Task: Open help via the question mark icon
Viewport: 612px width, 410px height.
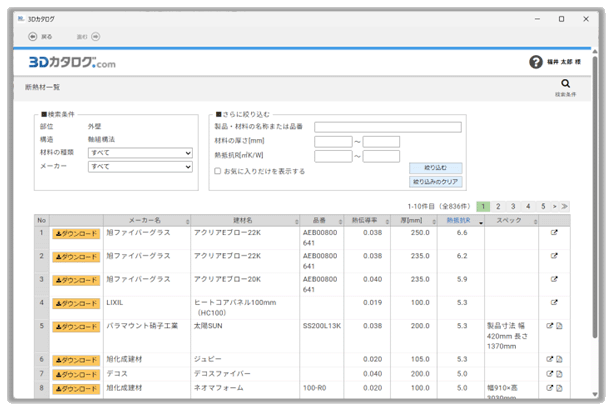Action: 536,62
